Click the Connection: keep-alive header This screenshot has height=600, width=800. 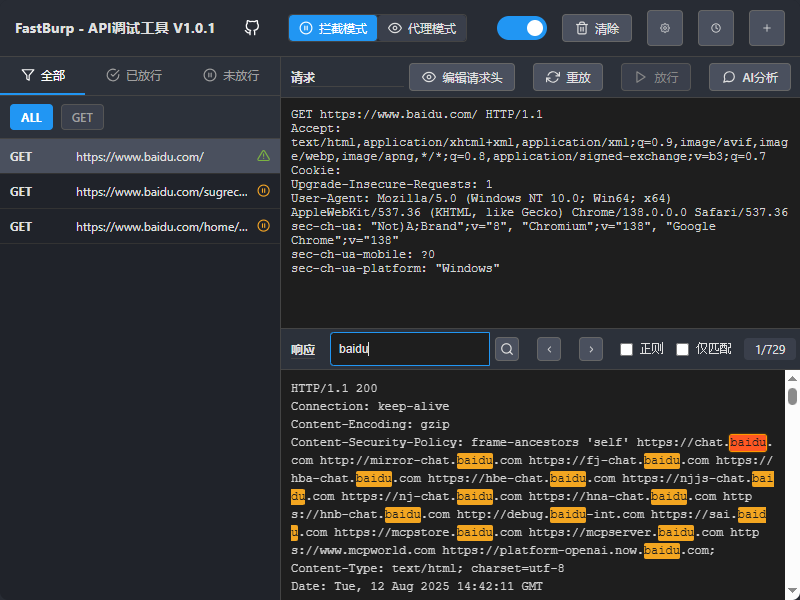[x=370, y=406]
